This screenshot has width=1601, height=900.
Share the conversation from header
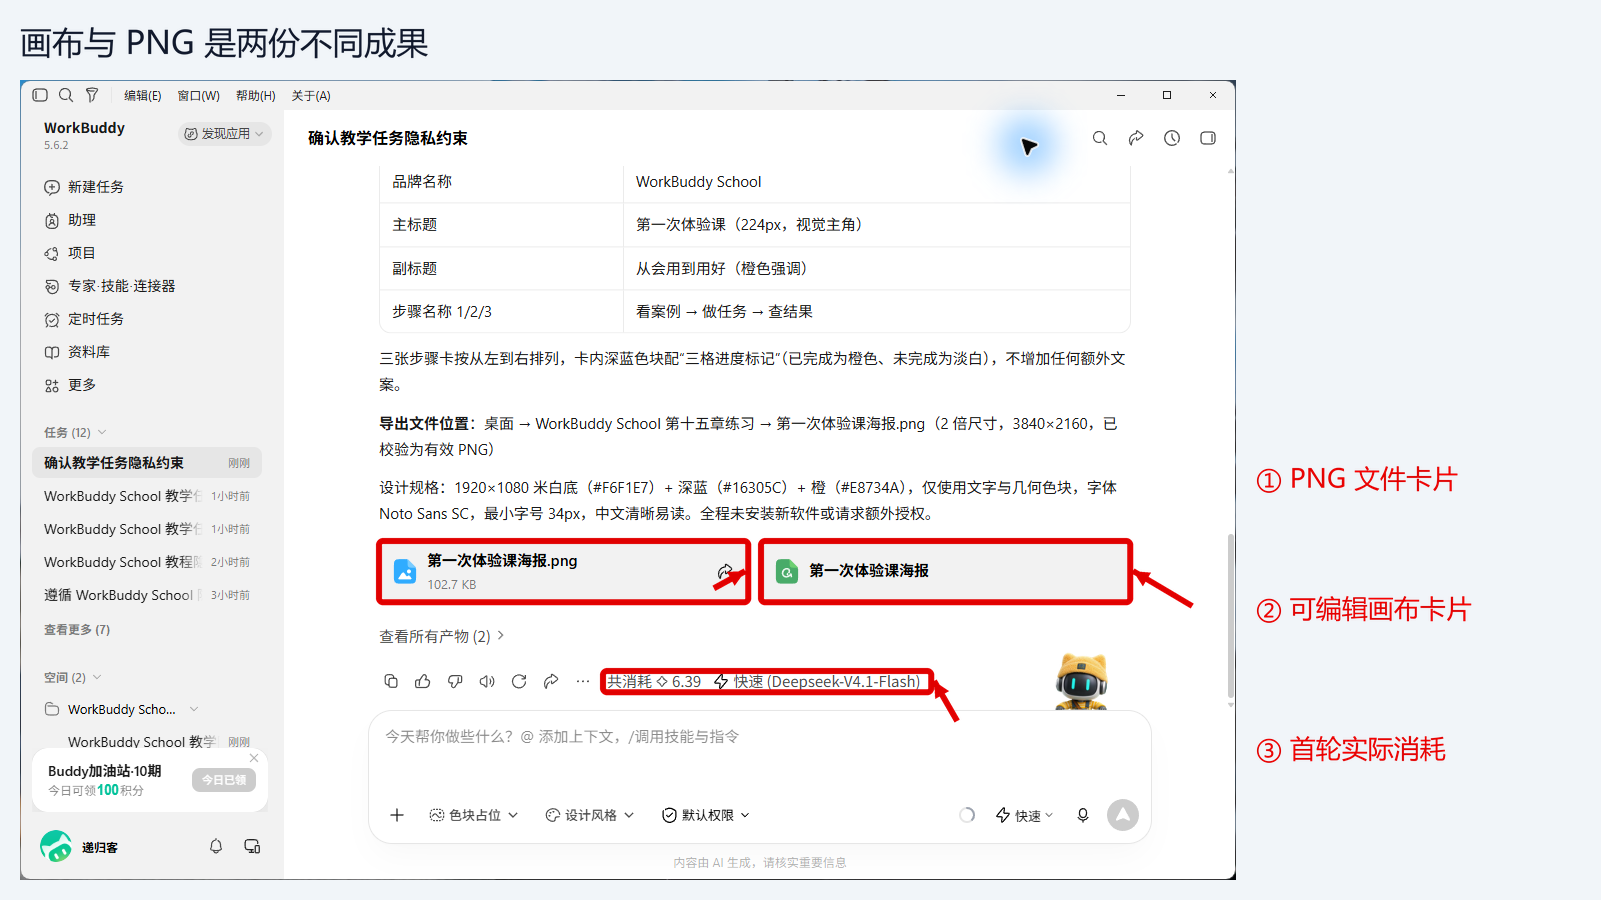(x=1136, y=138)
